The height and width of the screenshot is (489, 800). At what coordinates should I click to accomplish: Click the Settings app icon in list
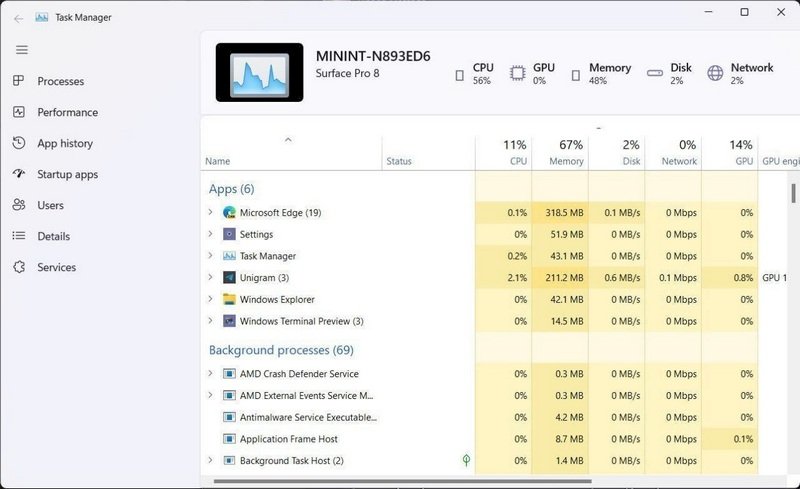pos(229,234)
